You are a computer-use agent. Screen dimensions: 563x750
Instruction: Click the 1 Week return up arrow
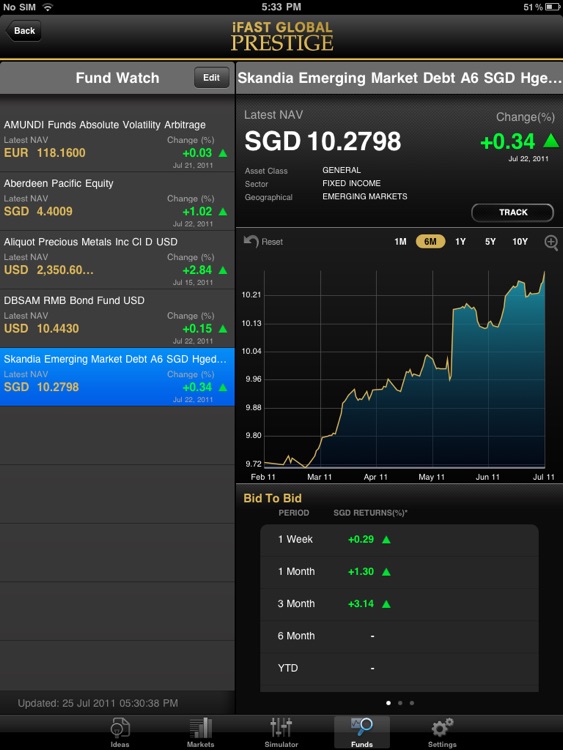[x=386, y=540]
